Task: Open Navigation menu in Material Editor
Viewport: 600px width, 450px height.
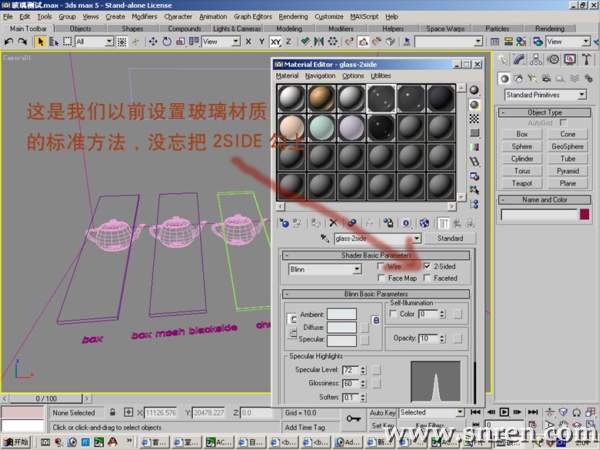Action: tap(320, 76)
